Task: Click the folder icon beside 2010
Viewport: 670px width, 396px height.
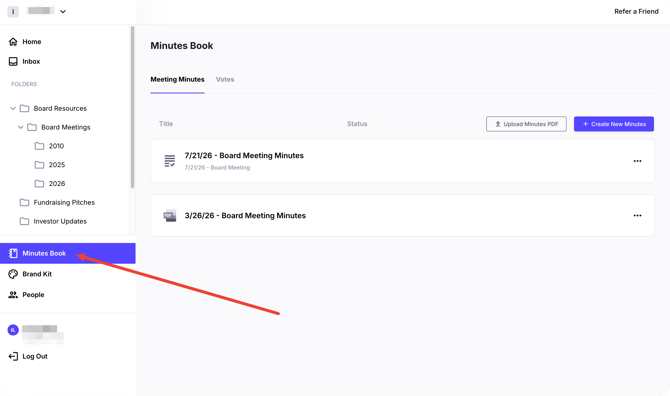Action: (x=39, y=146)
